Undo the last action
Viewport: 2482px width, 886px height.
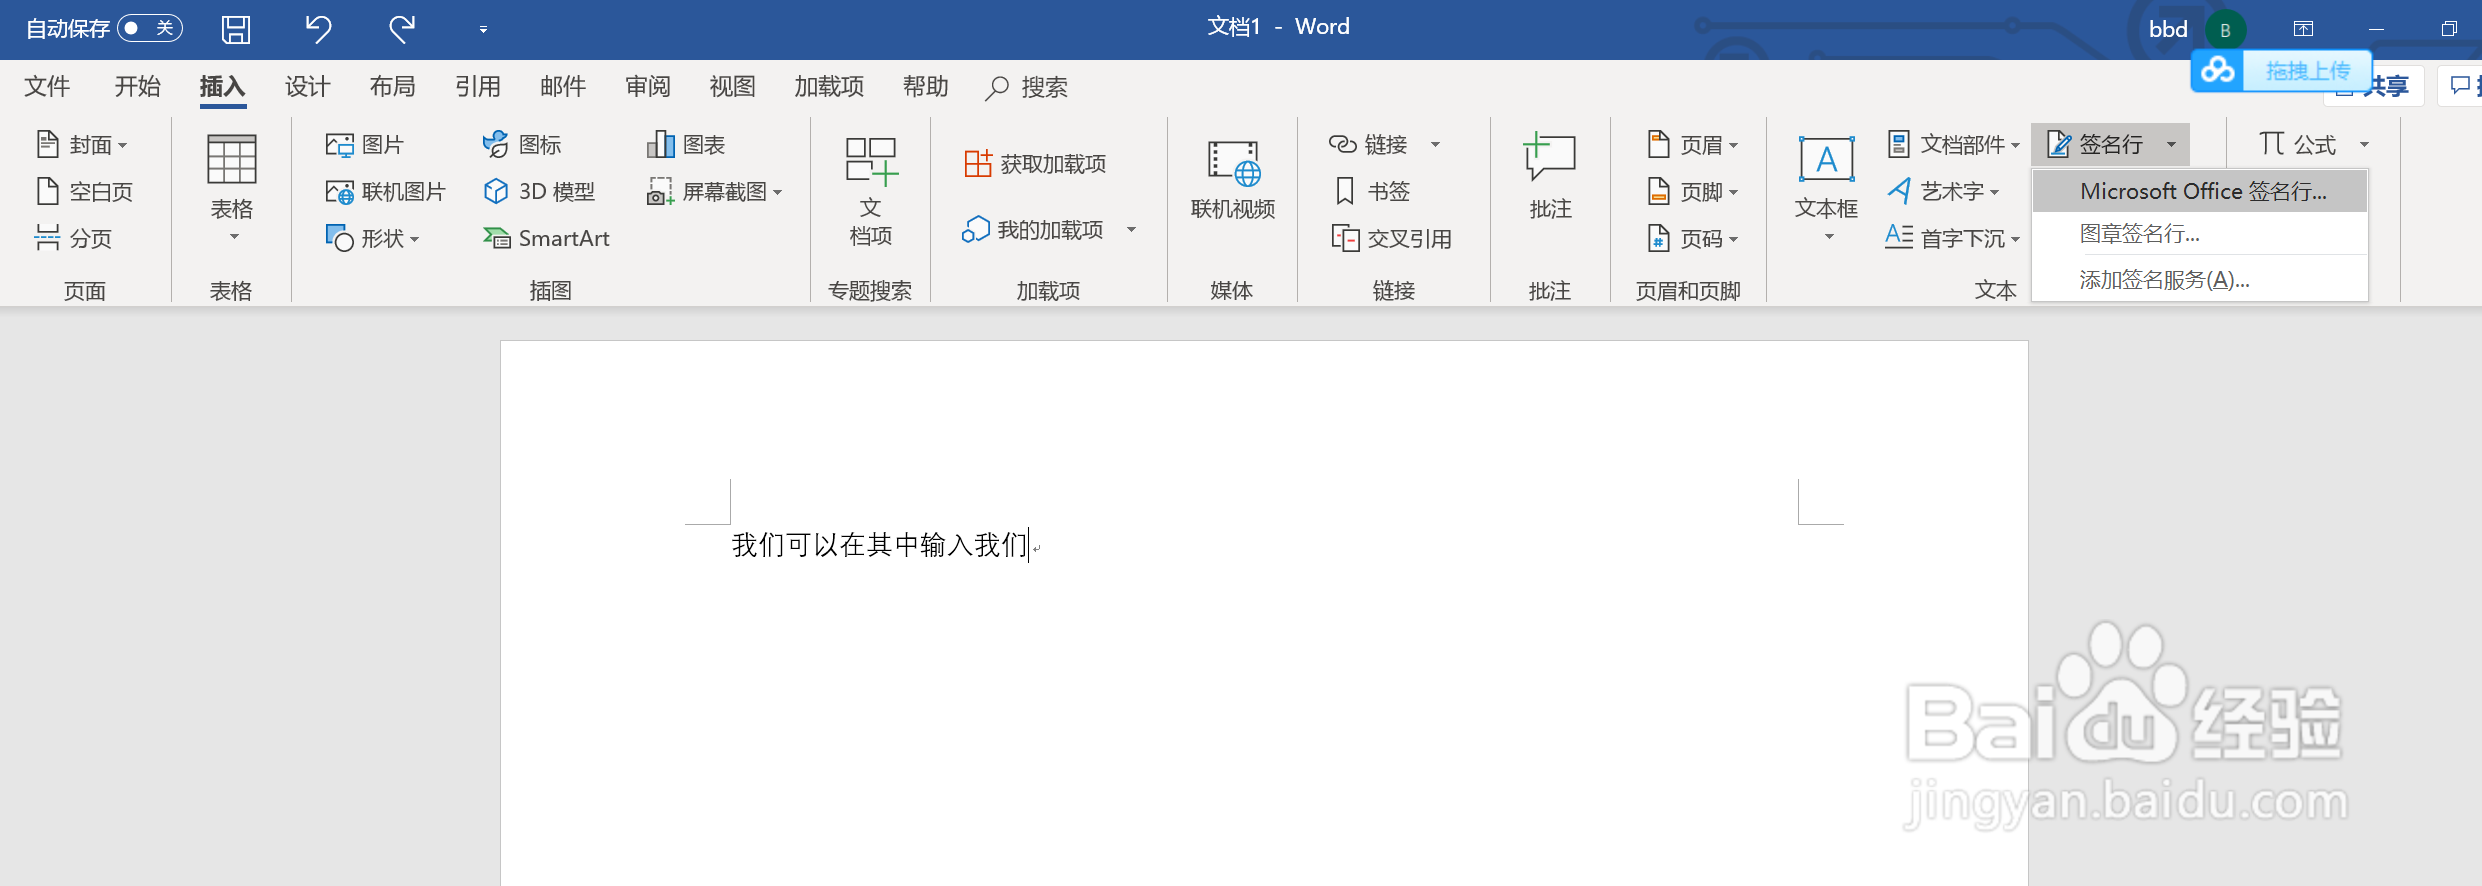[318, 29]
